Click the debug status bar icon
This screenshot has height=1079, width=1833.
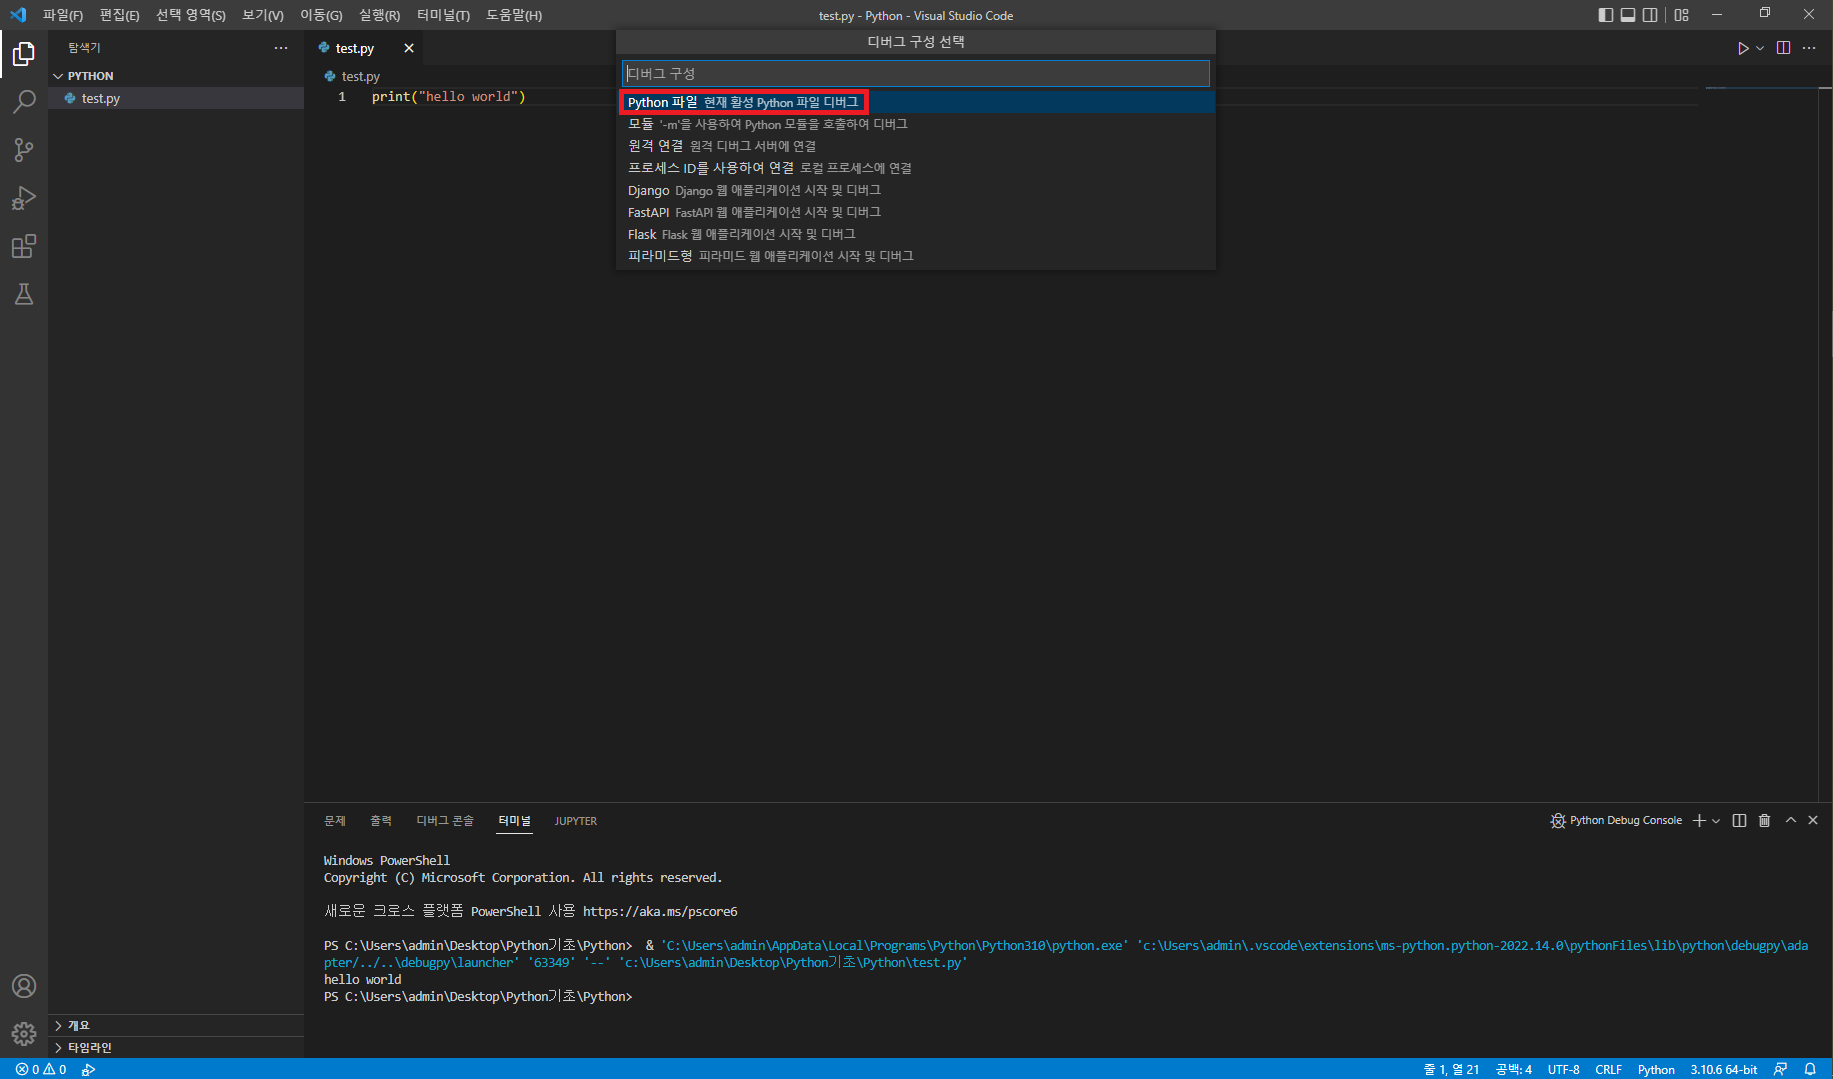(x=89, y=1069)
